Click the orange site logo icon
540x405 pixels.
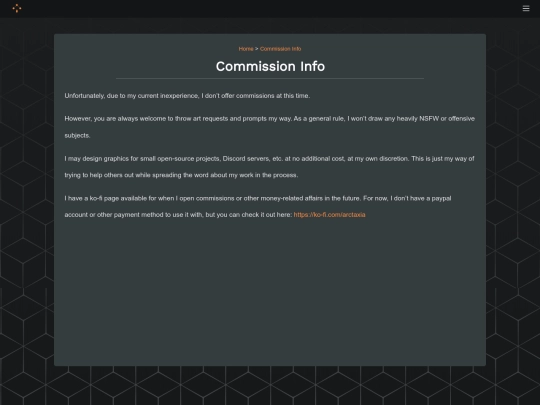[x=17, y=8]
